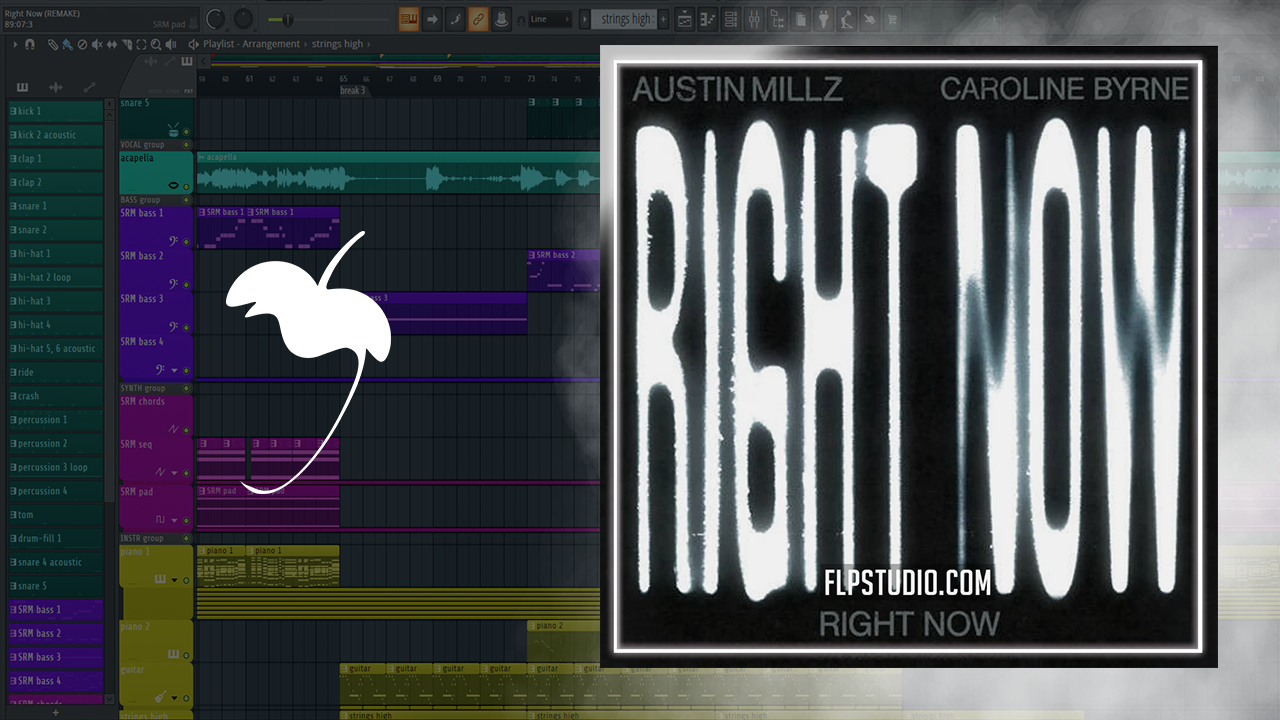Expand the SRM bass 4 track arrow
The image size is (1280, 720).
tap(175, 370)
